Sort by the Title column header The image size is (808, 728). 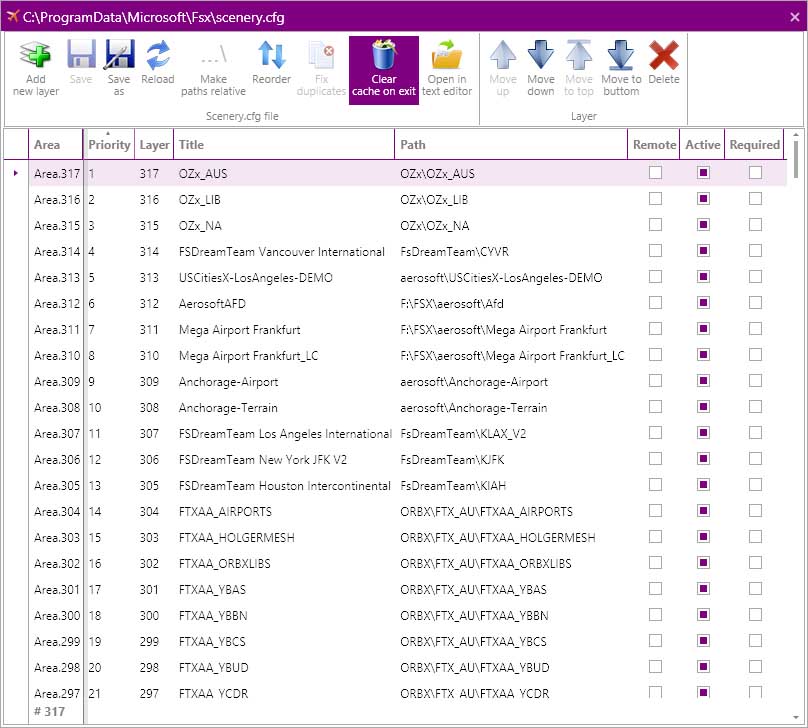[x=284, y=145]
